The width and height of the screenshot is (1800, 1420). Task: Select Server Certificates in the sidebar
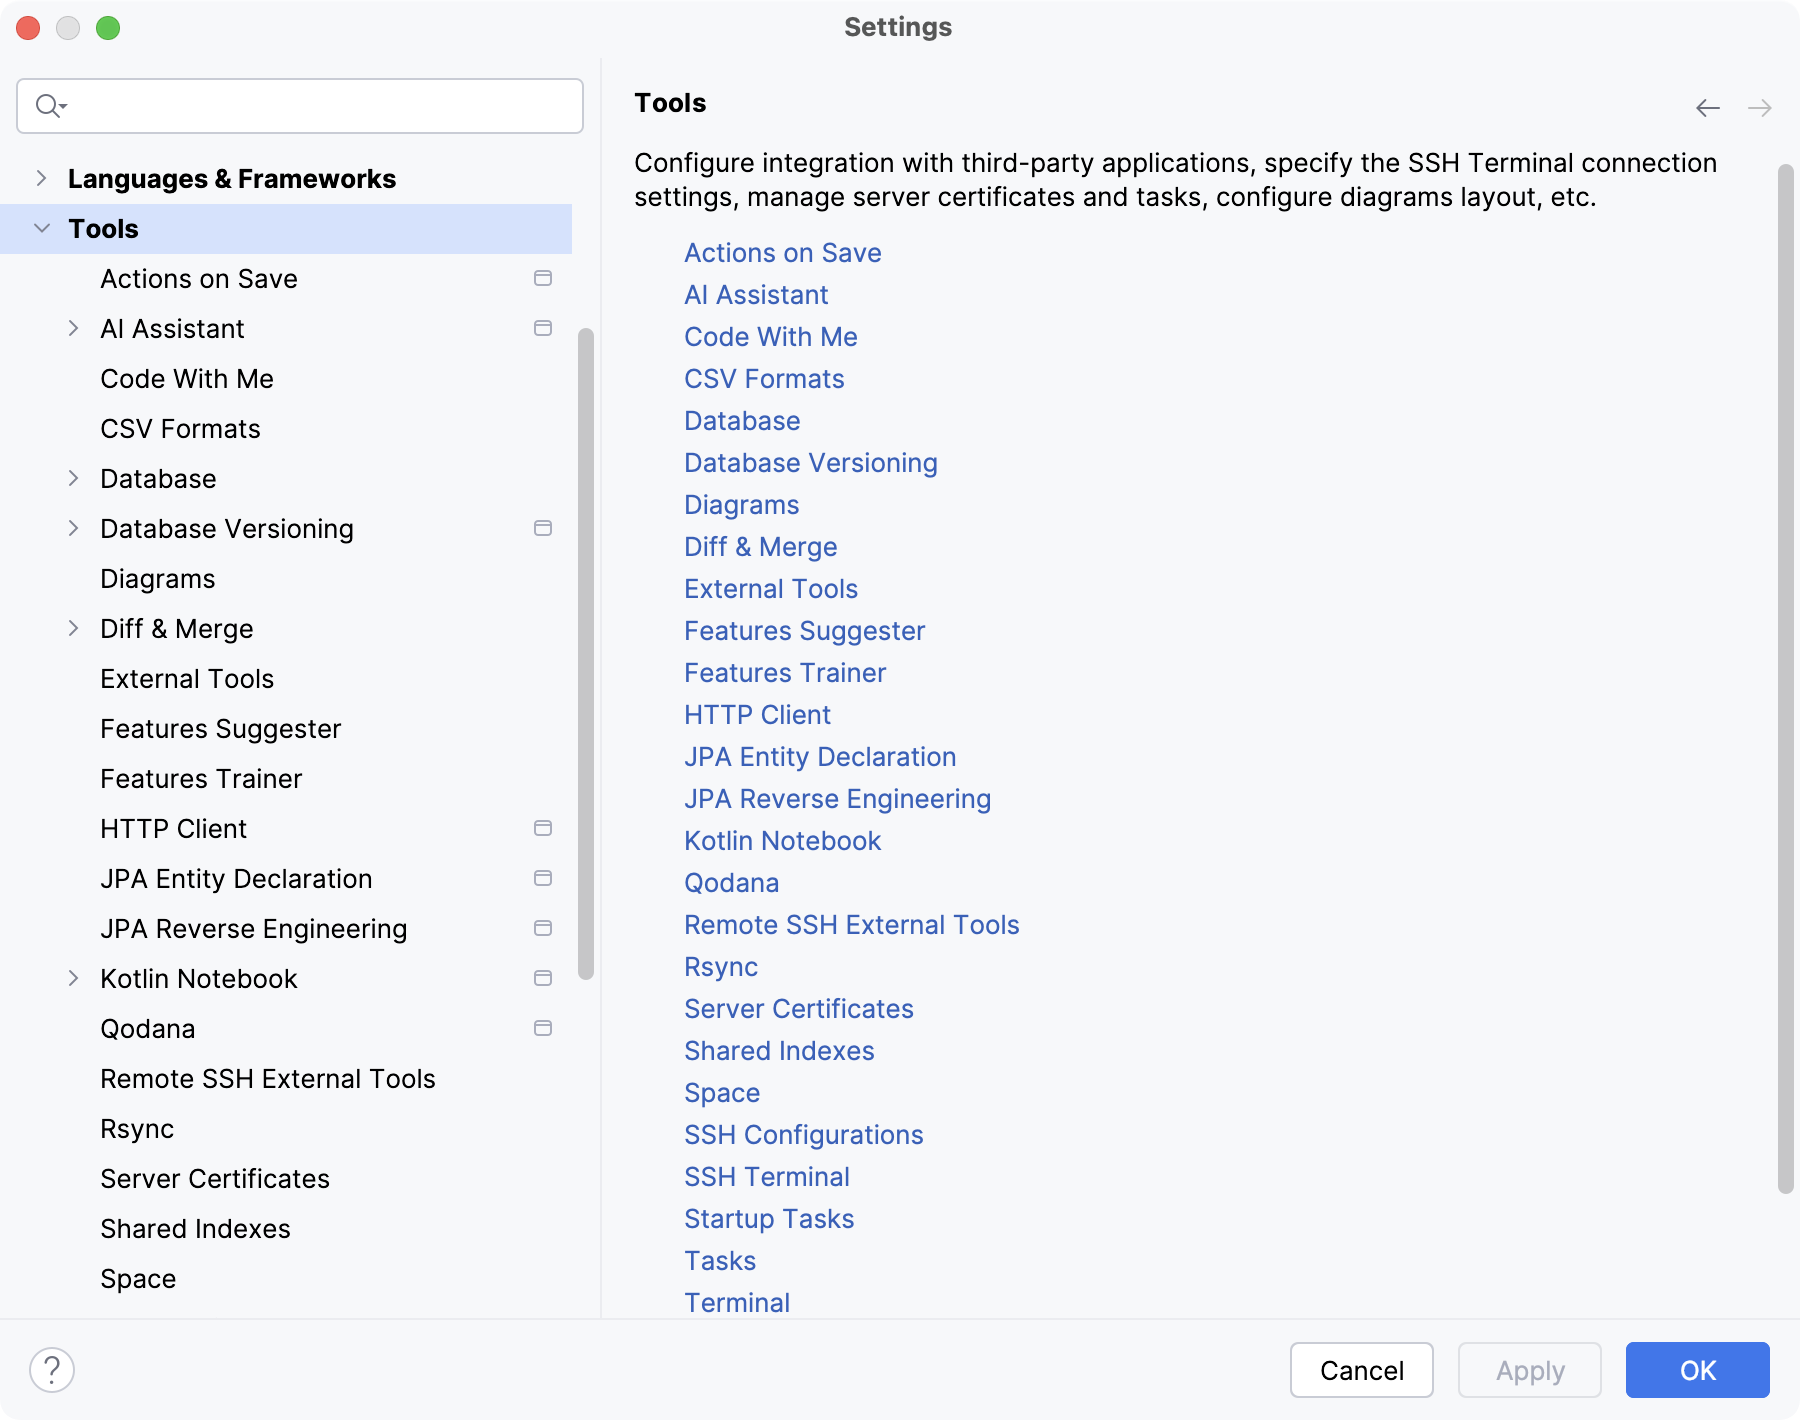[x=215, y=1179]
